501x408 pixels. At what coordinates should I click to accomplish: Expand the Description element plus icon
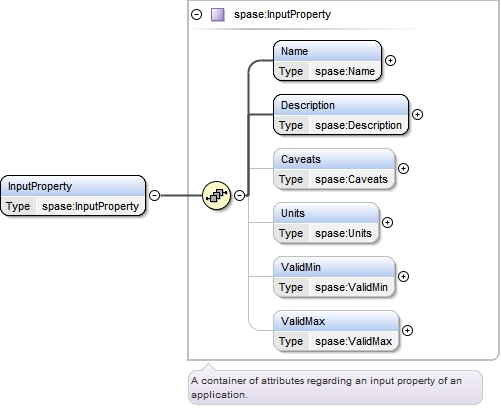pyautogui.click(x=417, y=114)
